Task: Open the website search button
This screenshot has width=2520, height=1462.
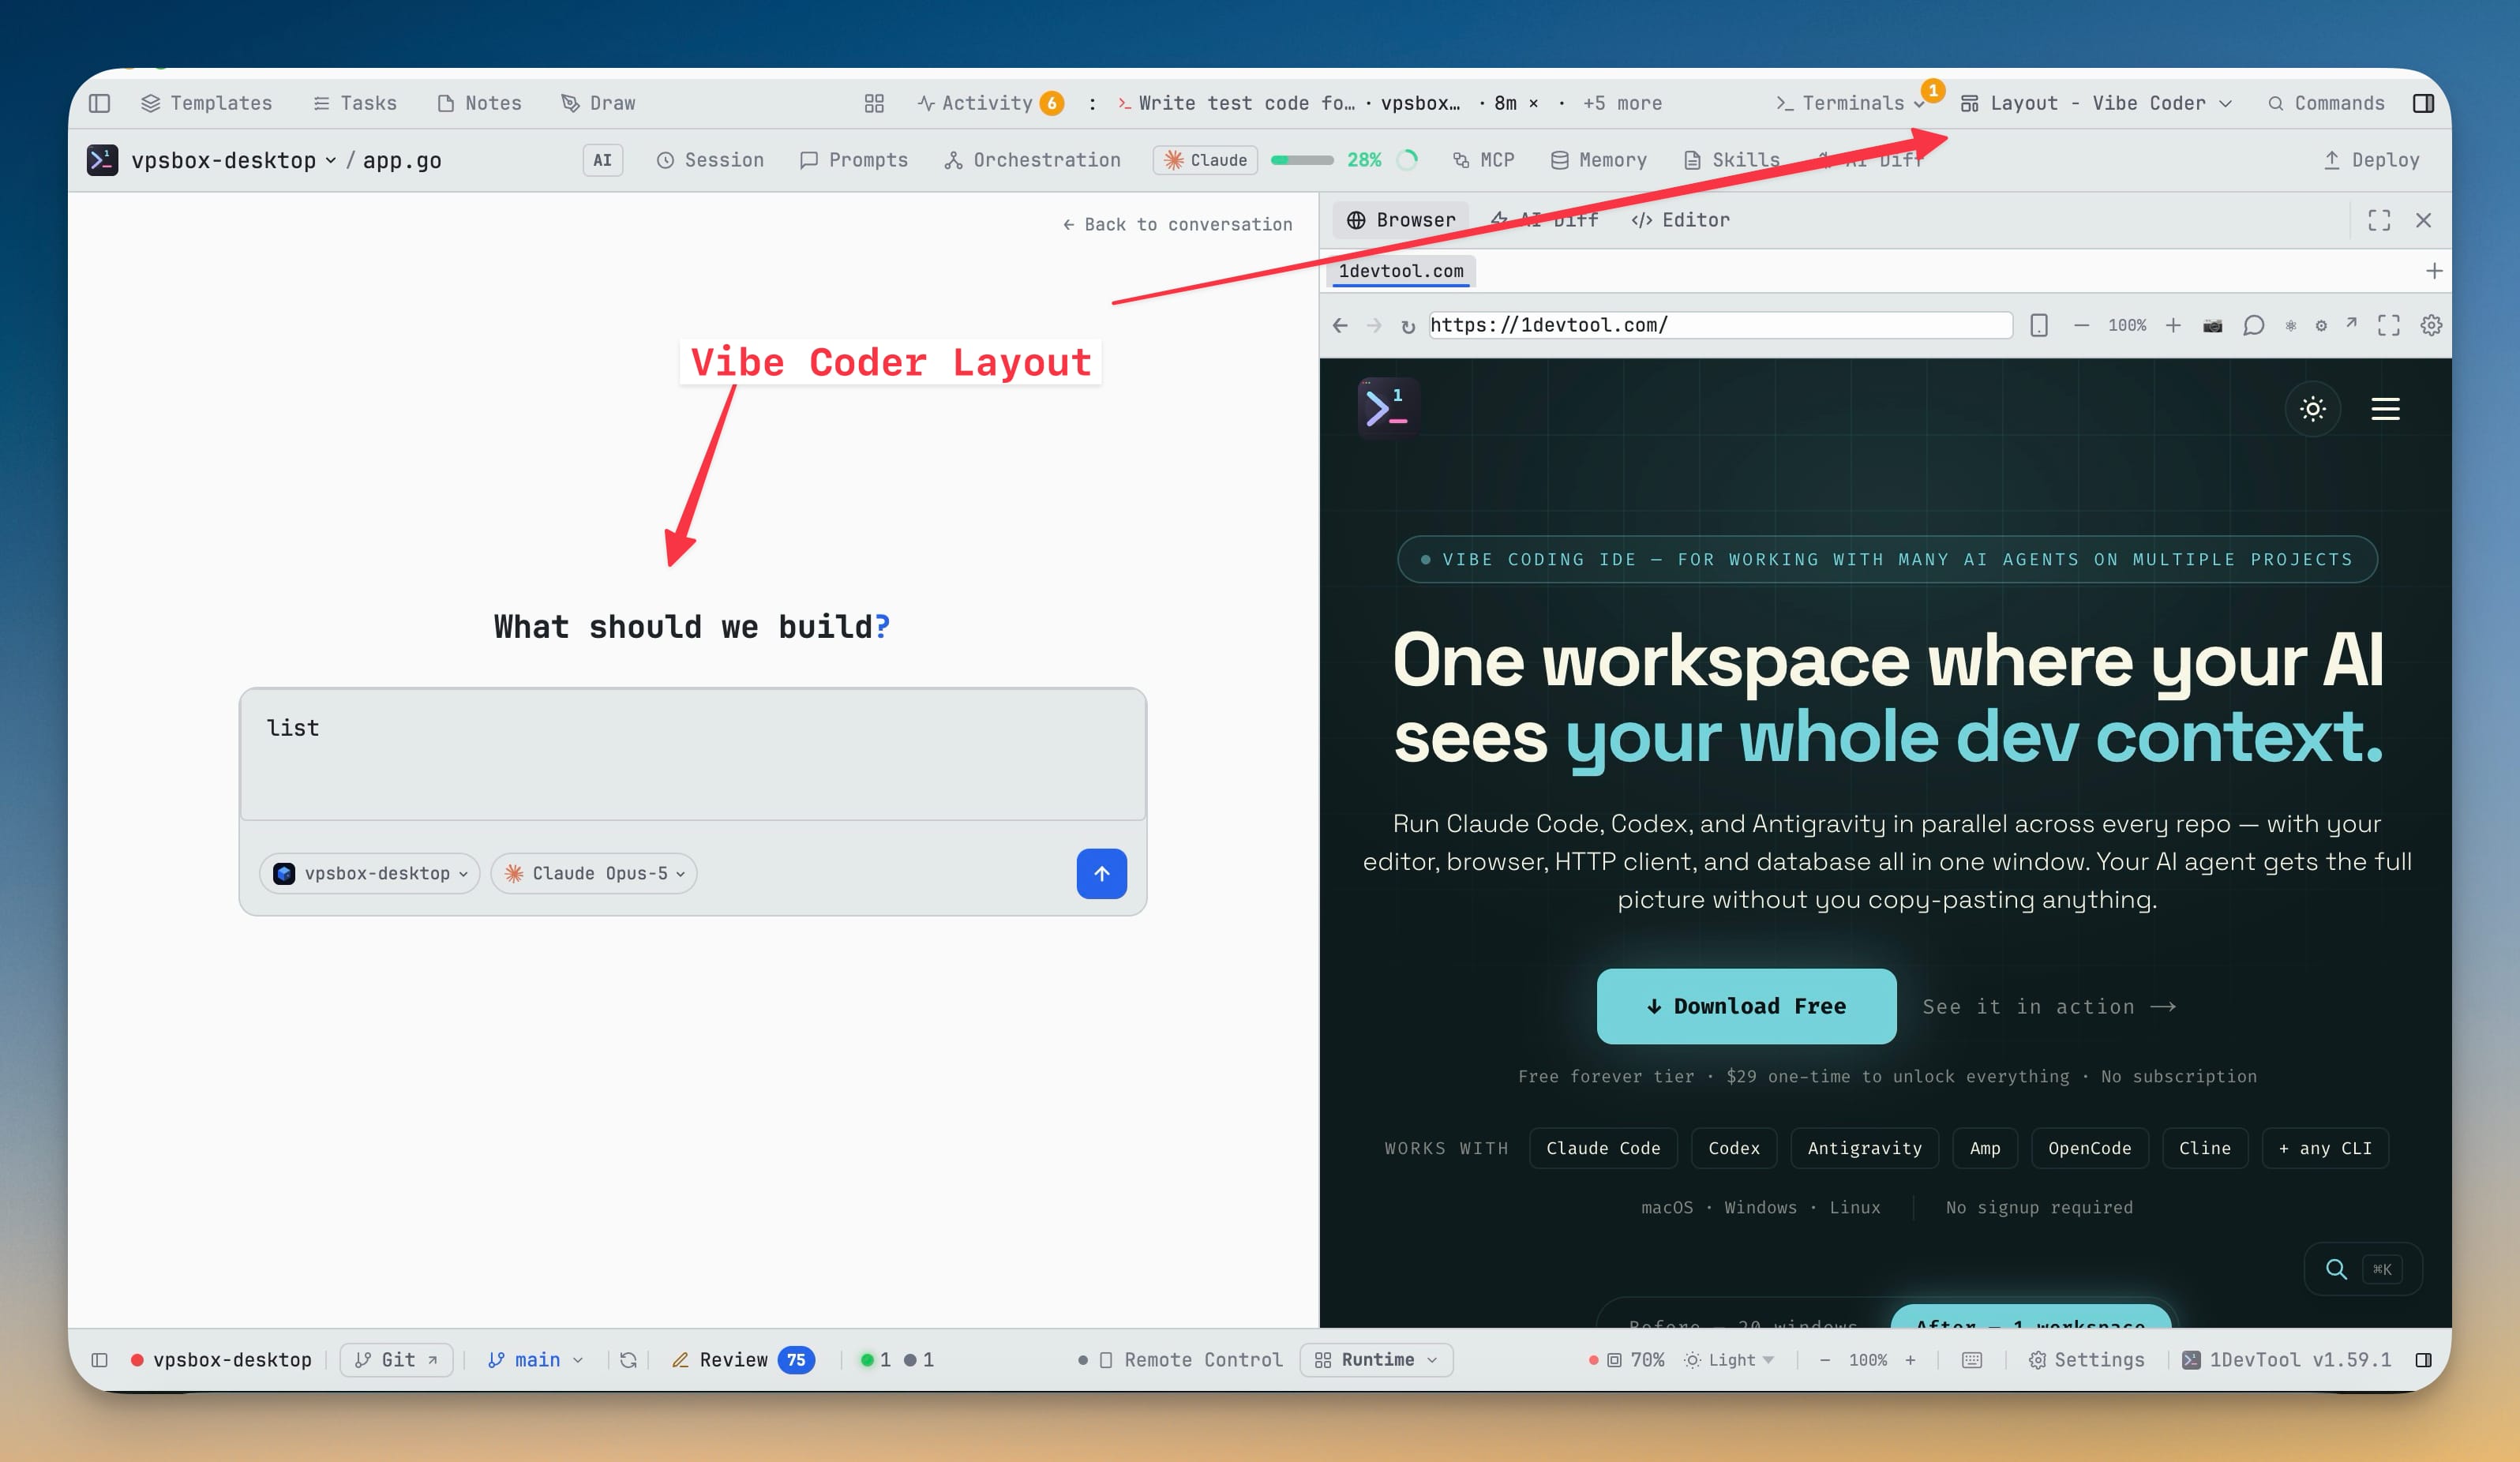Action: pyautogui.click(x=2363, y=1269)
